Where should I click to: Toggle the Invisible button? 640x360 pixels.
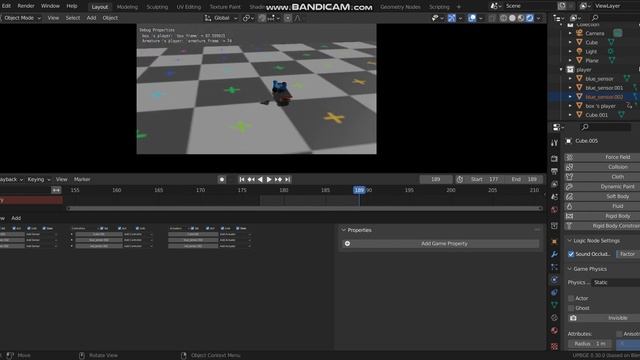pos(603,318)
